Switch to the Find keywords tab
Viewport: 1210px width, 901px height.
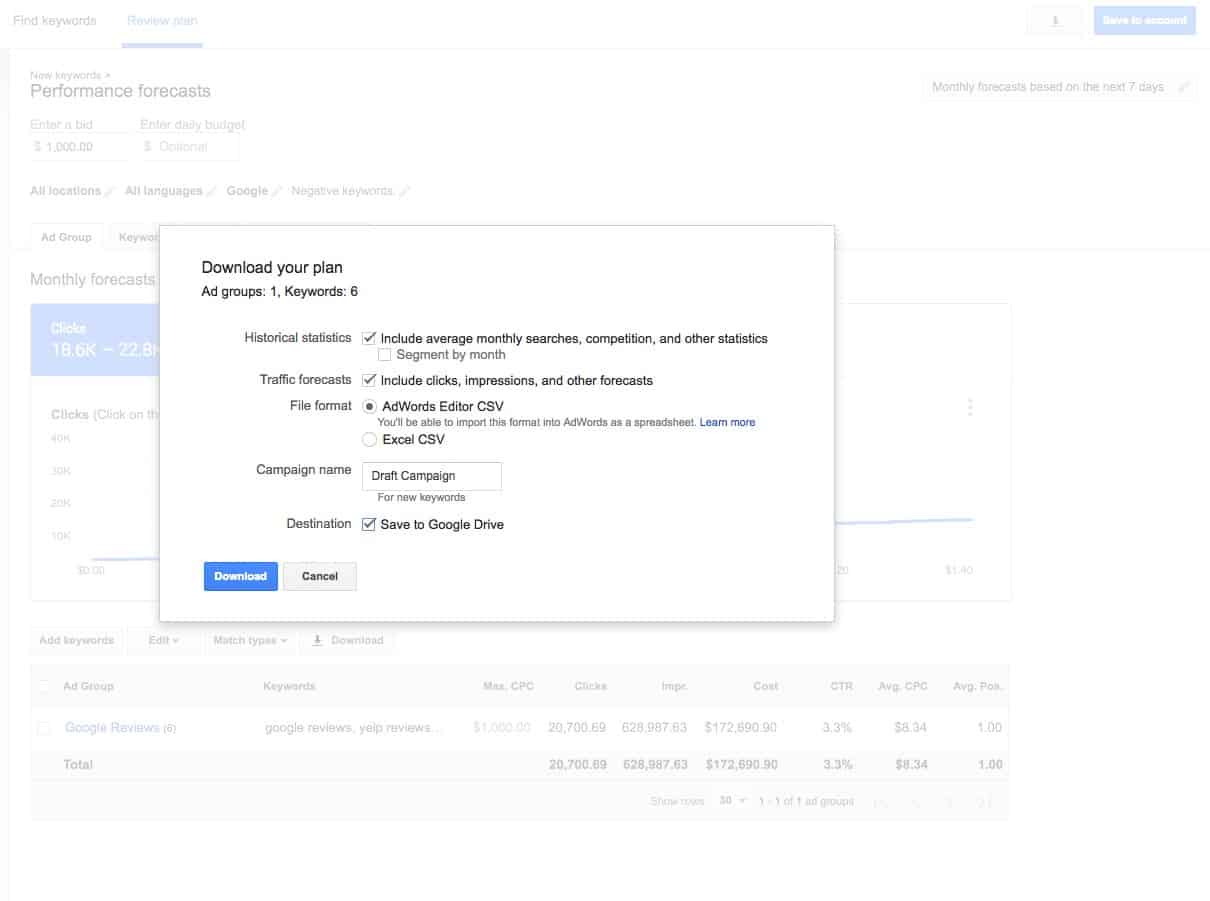[x=55, y=20]
